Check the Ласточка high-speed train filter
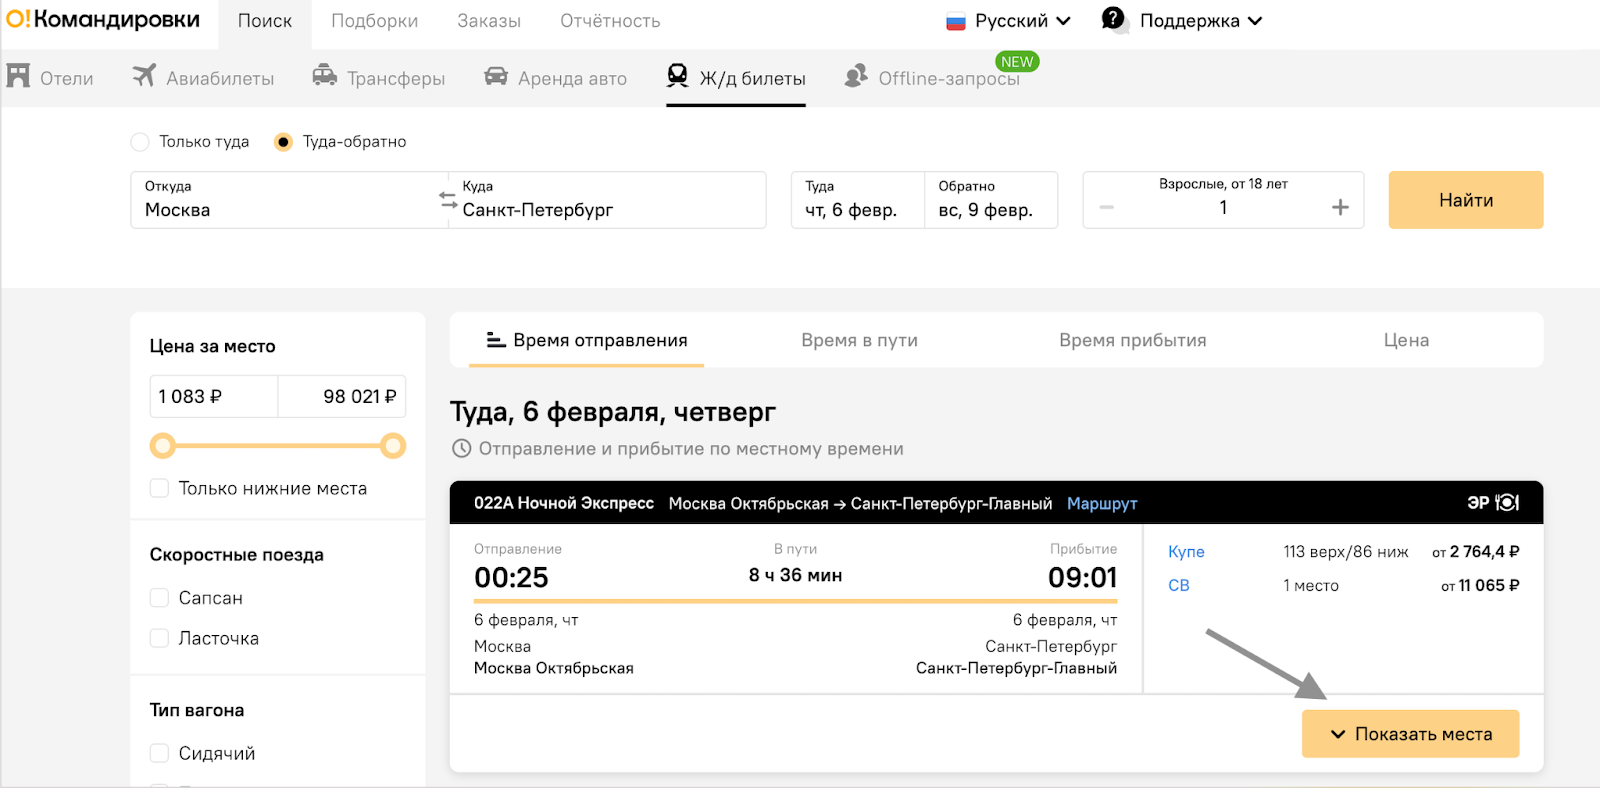Image resolution: width=1600 pixels, height=788 pixels. 159,638
